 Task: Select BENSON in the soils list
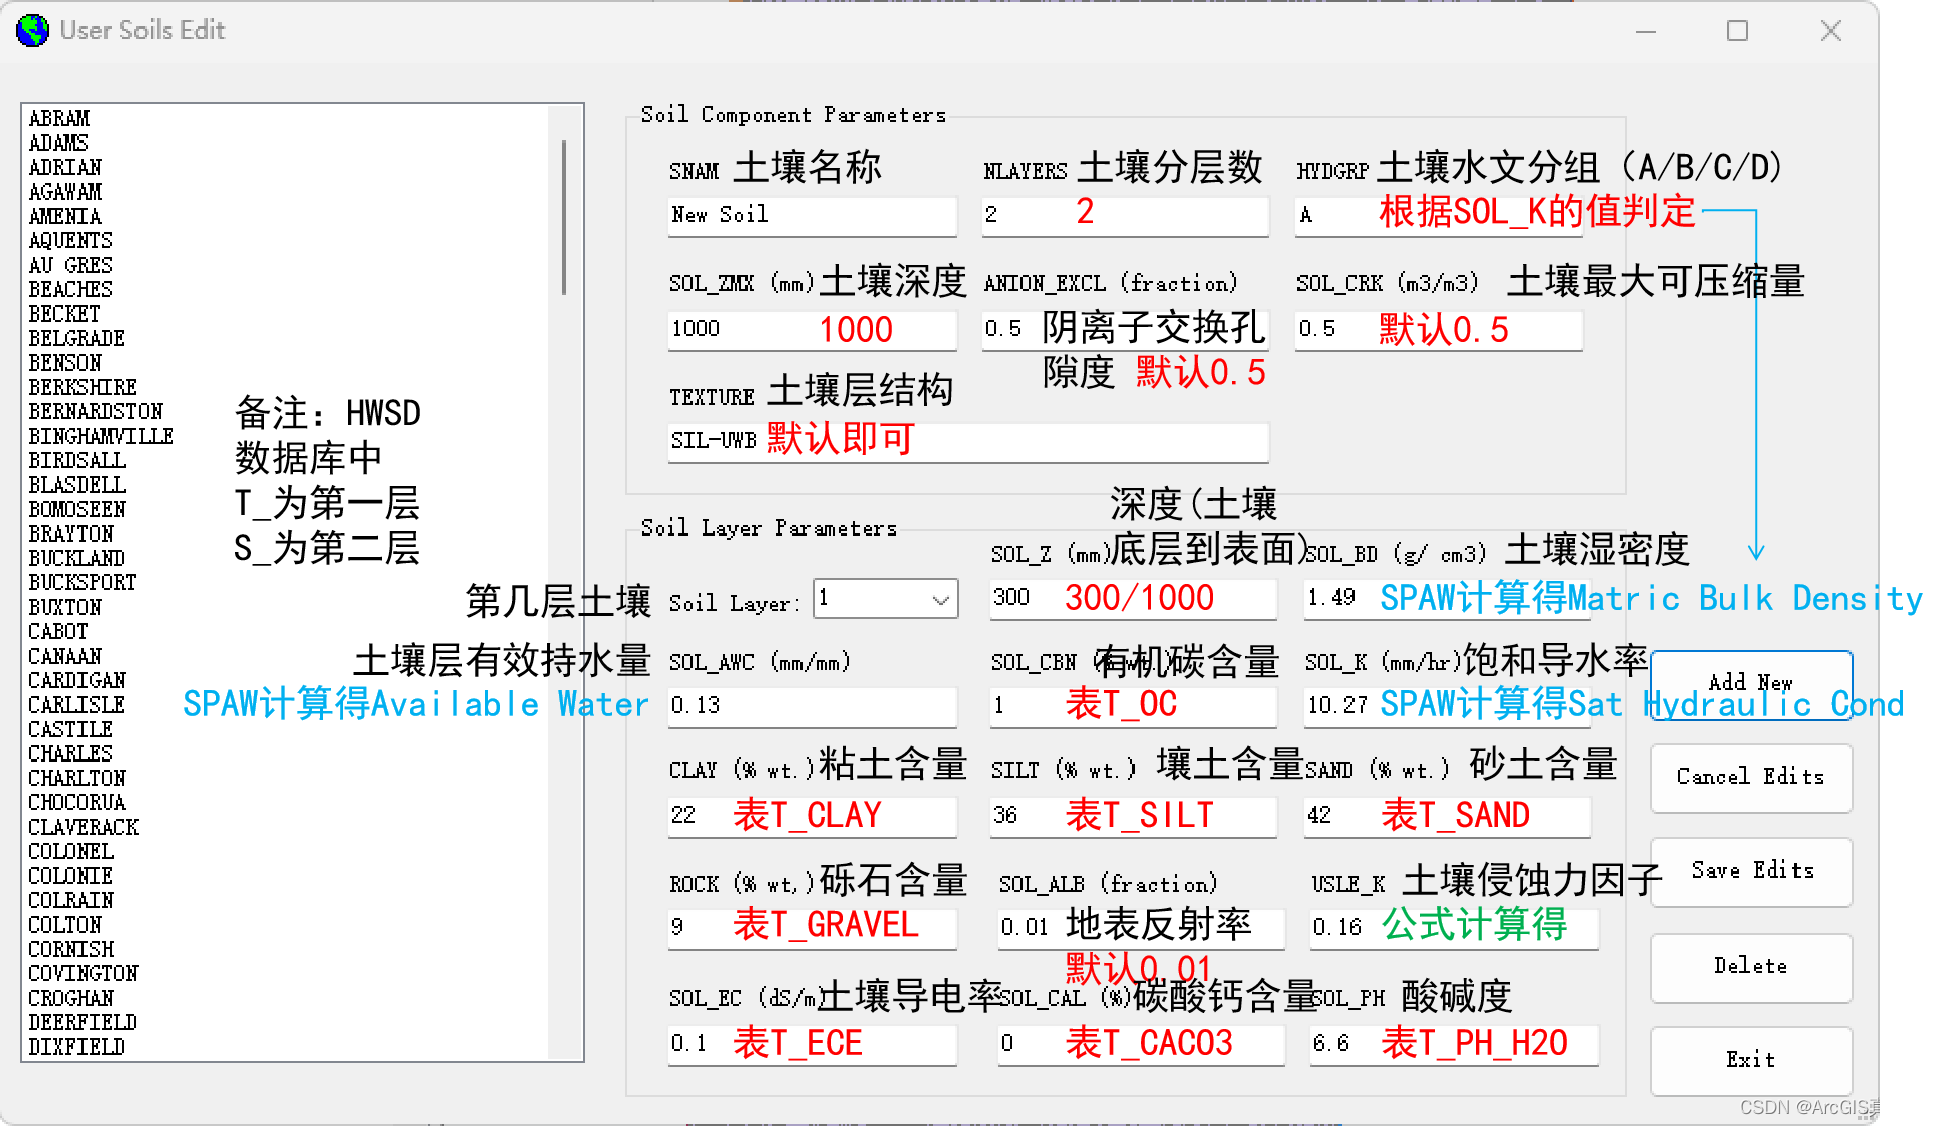[65, 364]
